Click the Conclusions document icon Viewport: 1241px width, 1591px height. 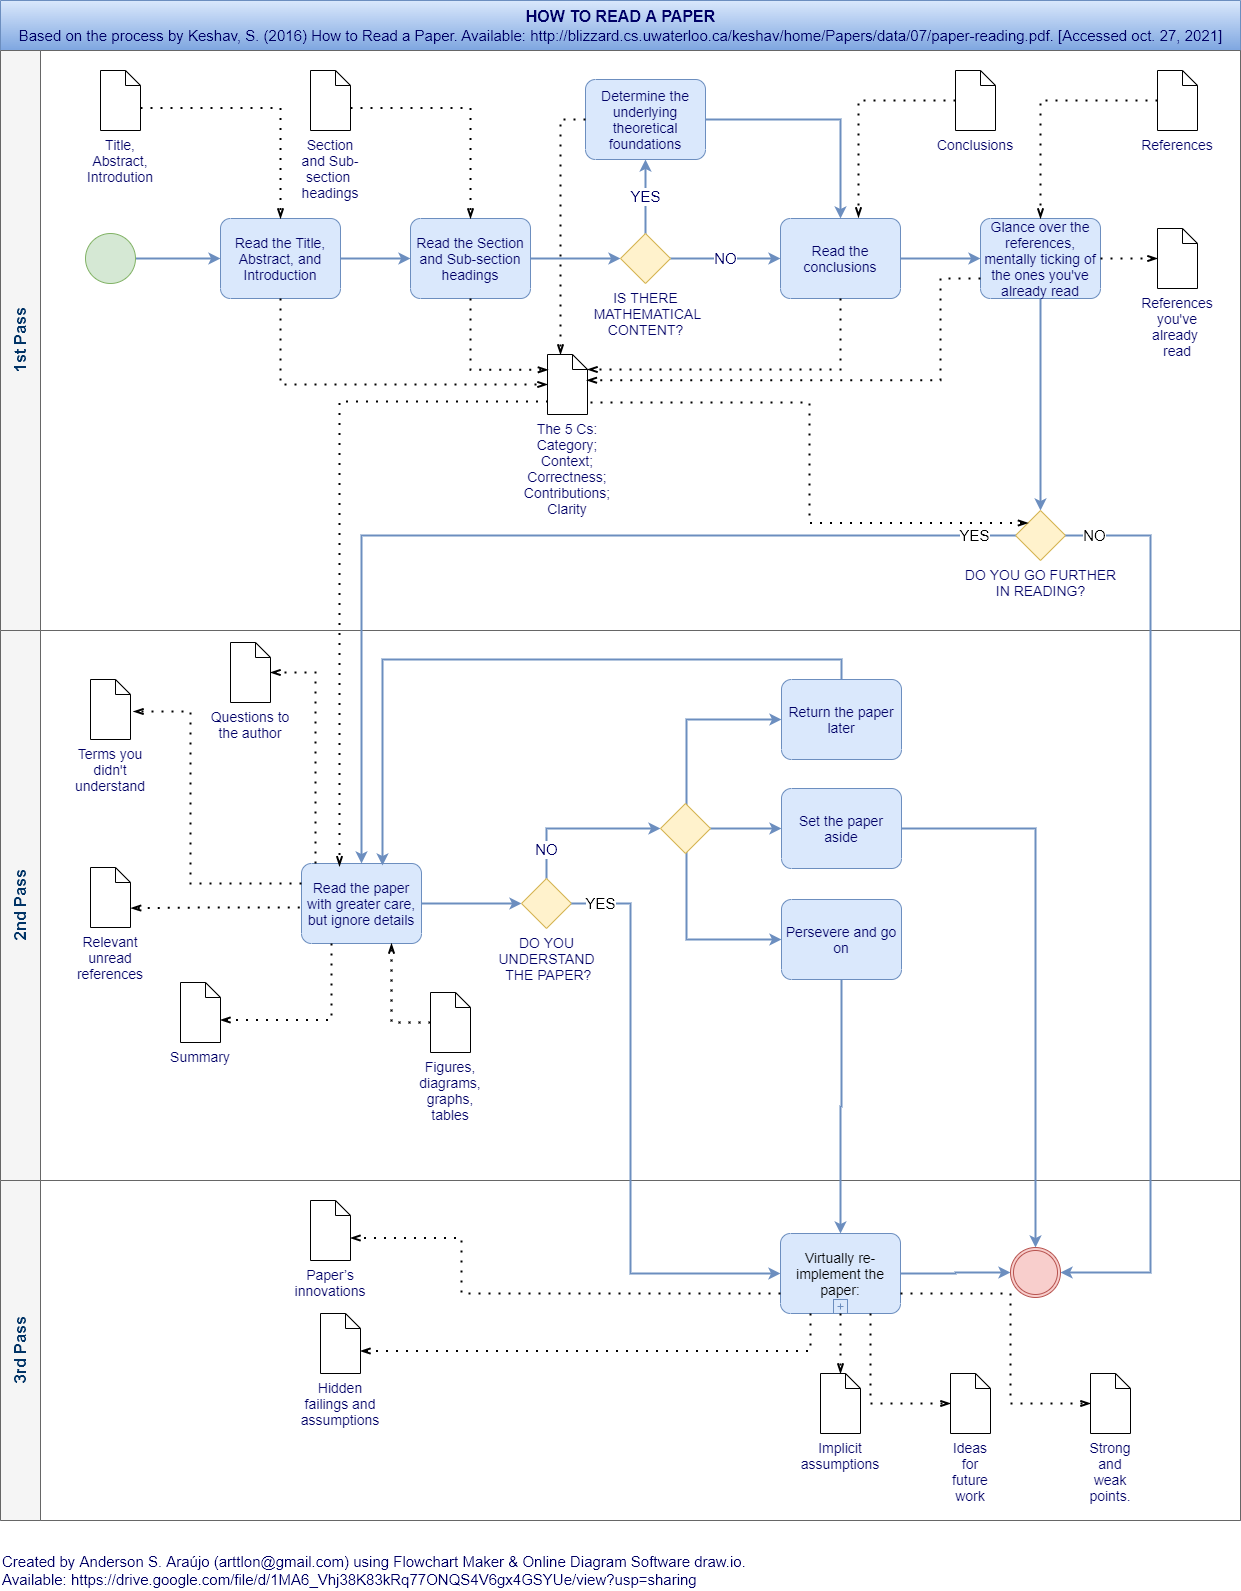[x=974, y=101]
